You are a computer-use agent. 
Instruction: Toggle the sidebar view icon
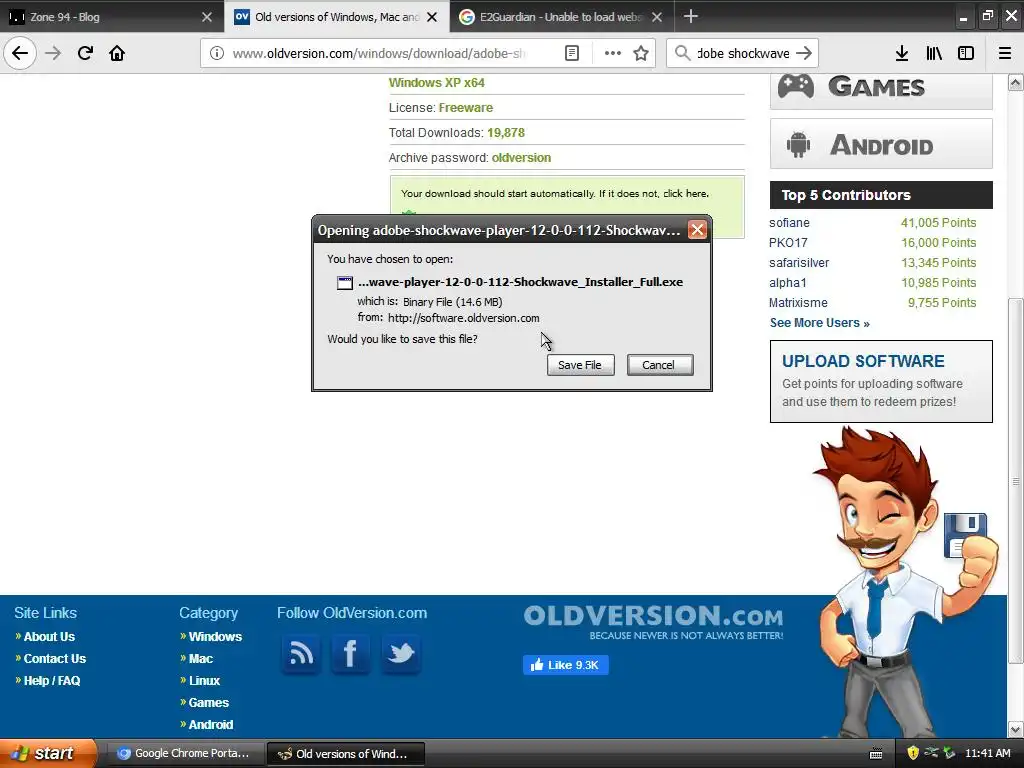click(x=966, y=53)
